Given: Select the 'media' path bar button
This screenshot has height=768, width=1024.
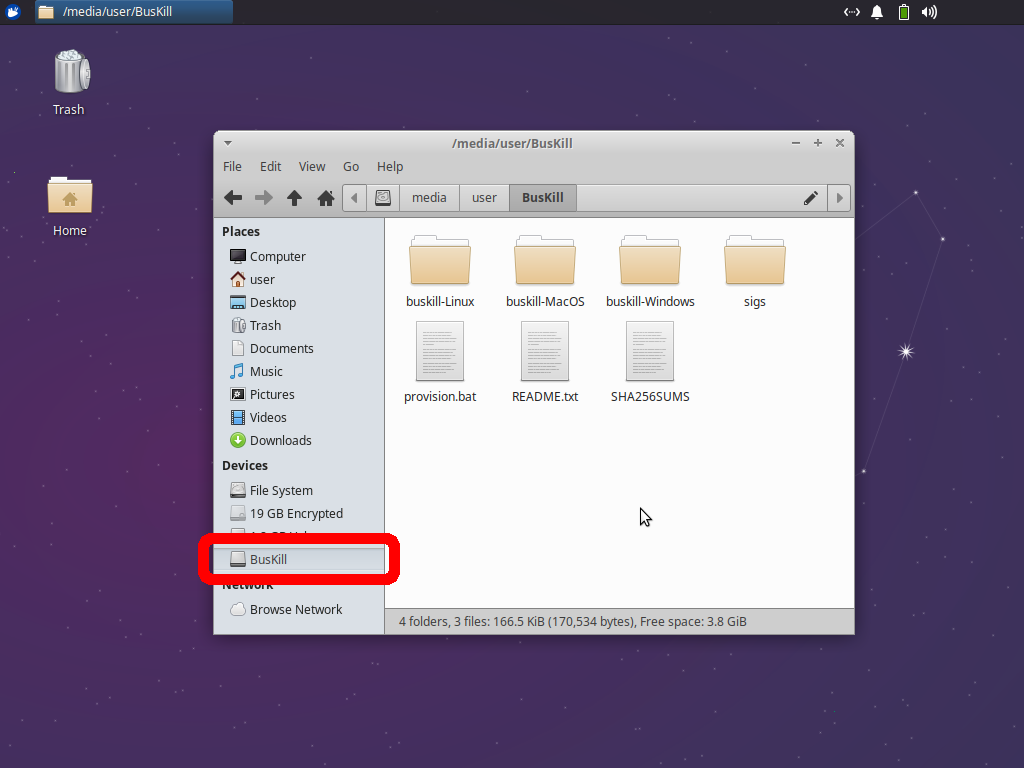Looking at the screenshot, I should (x=429, y=198).
